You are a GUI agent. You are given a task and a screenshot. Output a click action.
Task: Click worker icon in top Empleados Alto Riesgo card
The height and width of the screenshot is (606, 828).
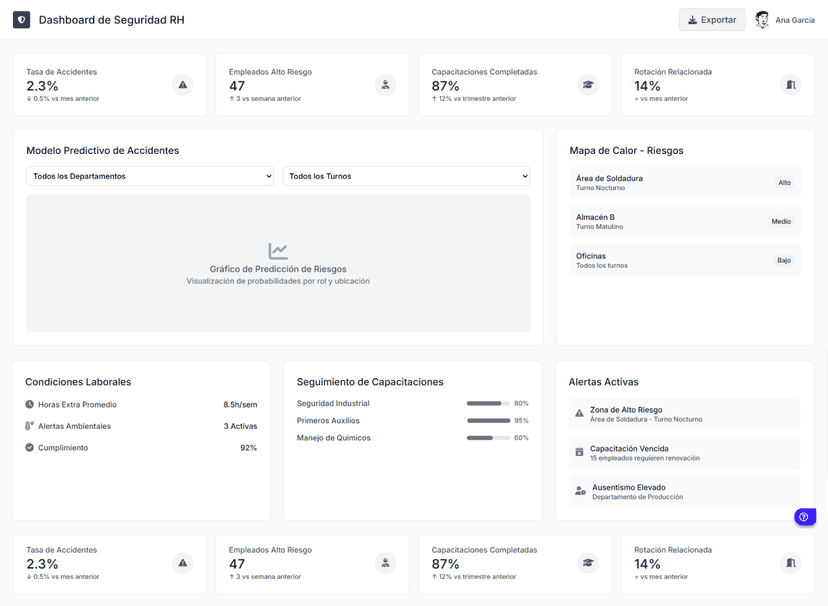385,85
